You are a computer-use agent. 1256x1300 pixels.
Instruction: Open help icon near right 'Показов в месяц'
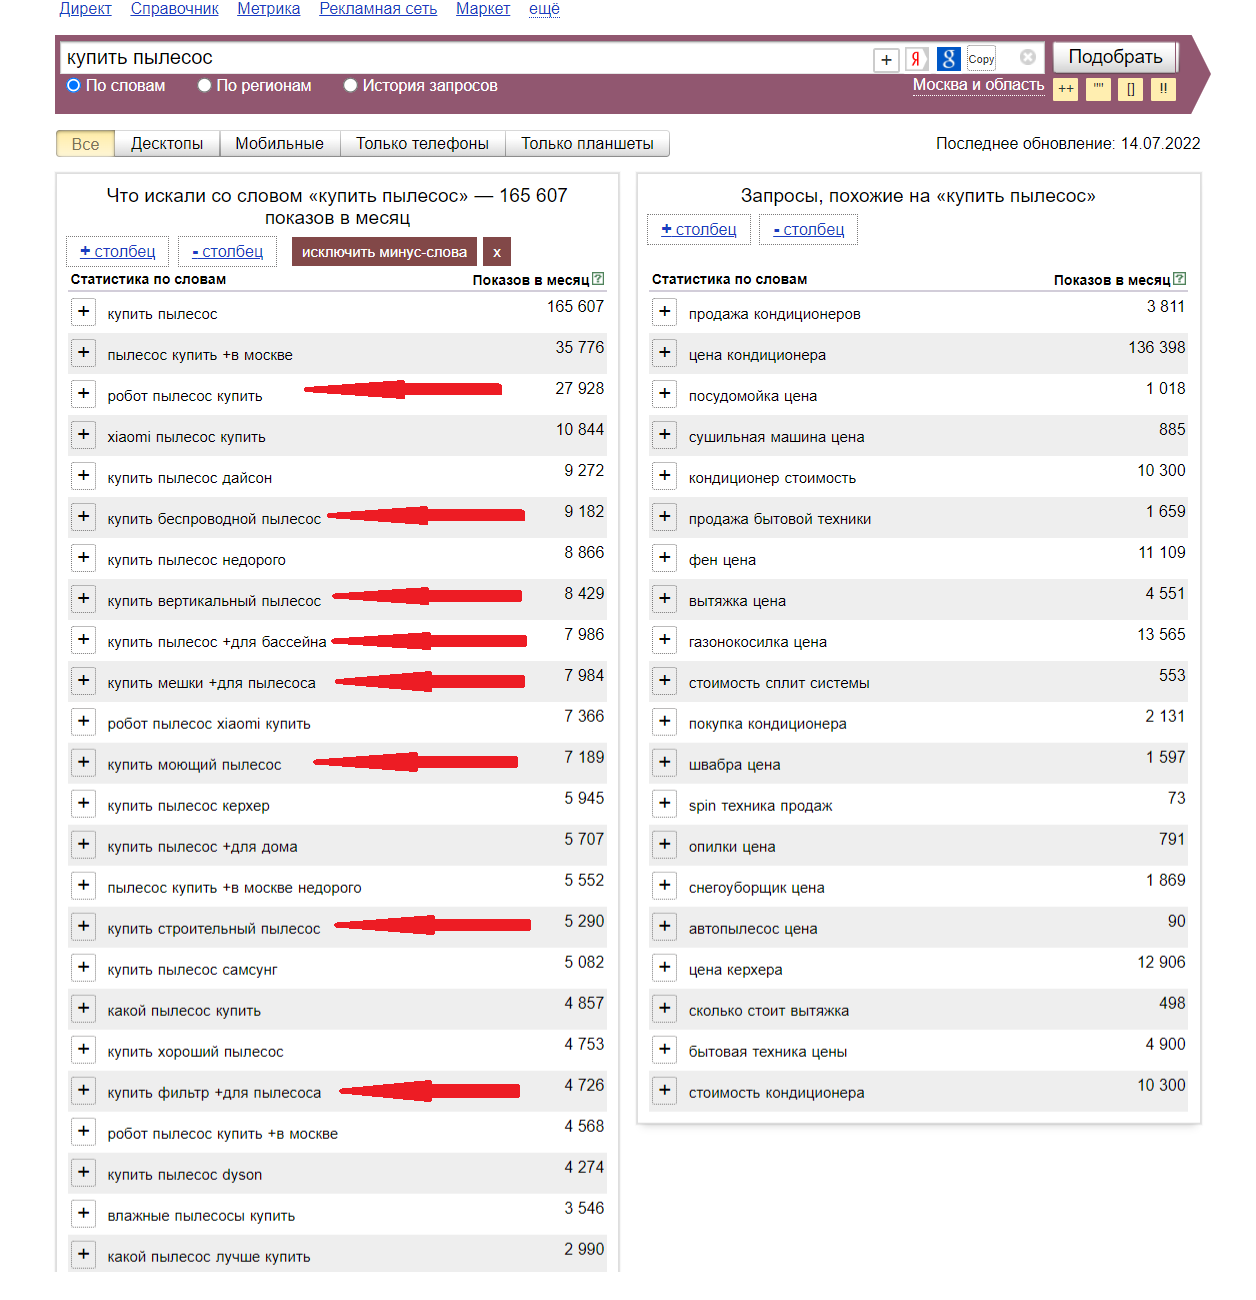[x=1179, y=279]
